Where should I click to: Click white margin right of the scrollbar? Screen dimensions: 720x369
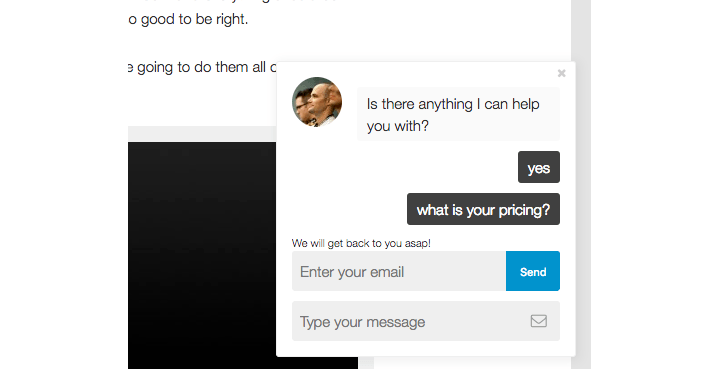click(655, 184)
